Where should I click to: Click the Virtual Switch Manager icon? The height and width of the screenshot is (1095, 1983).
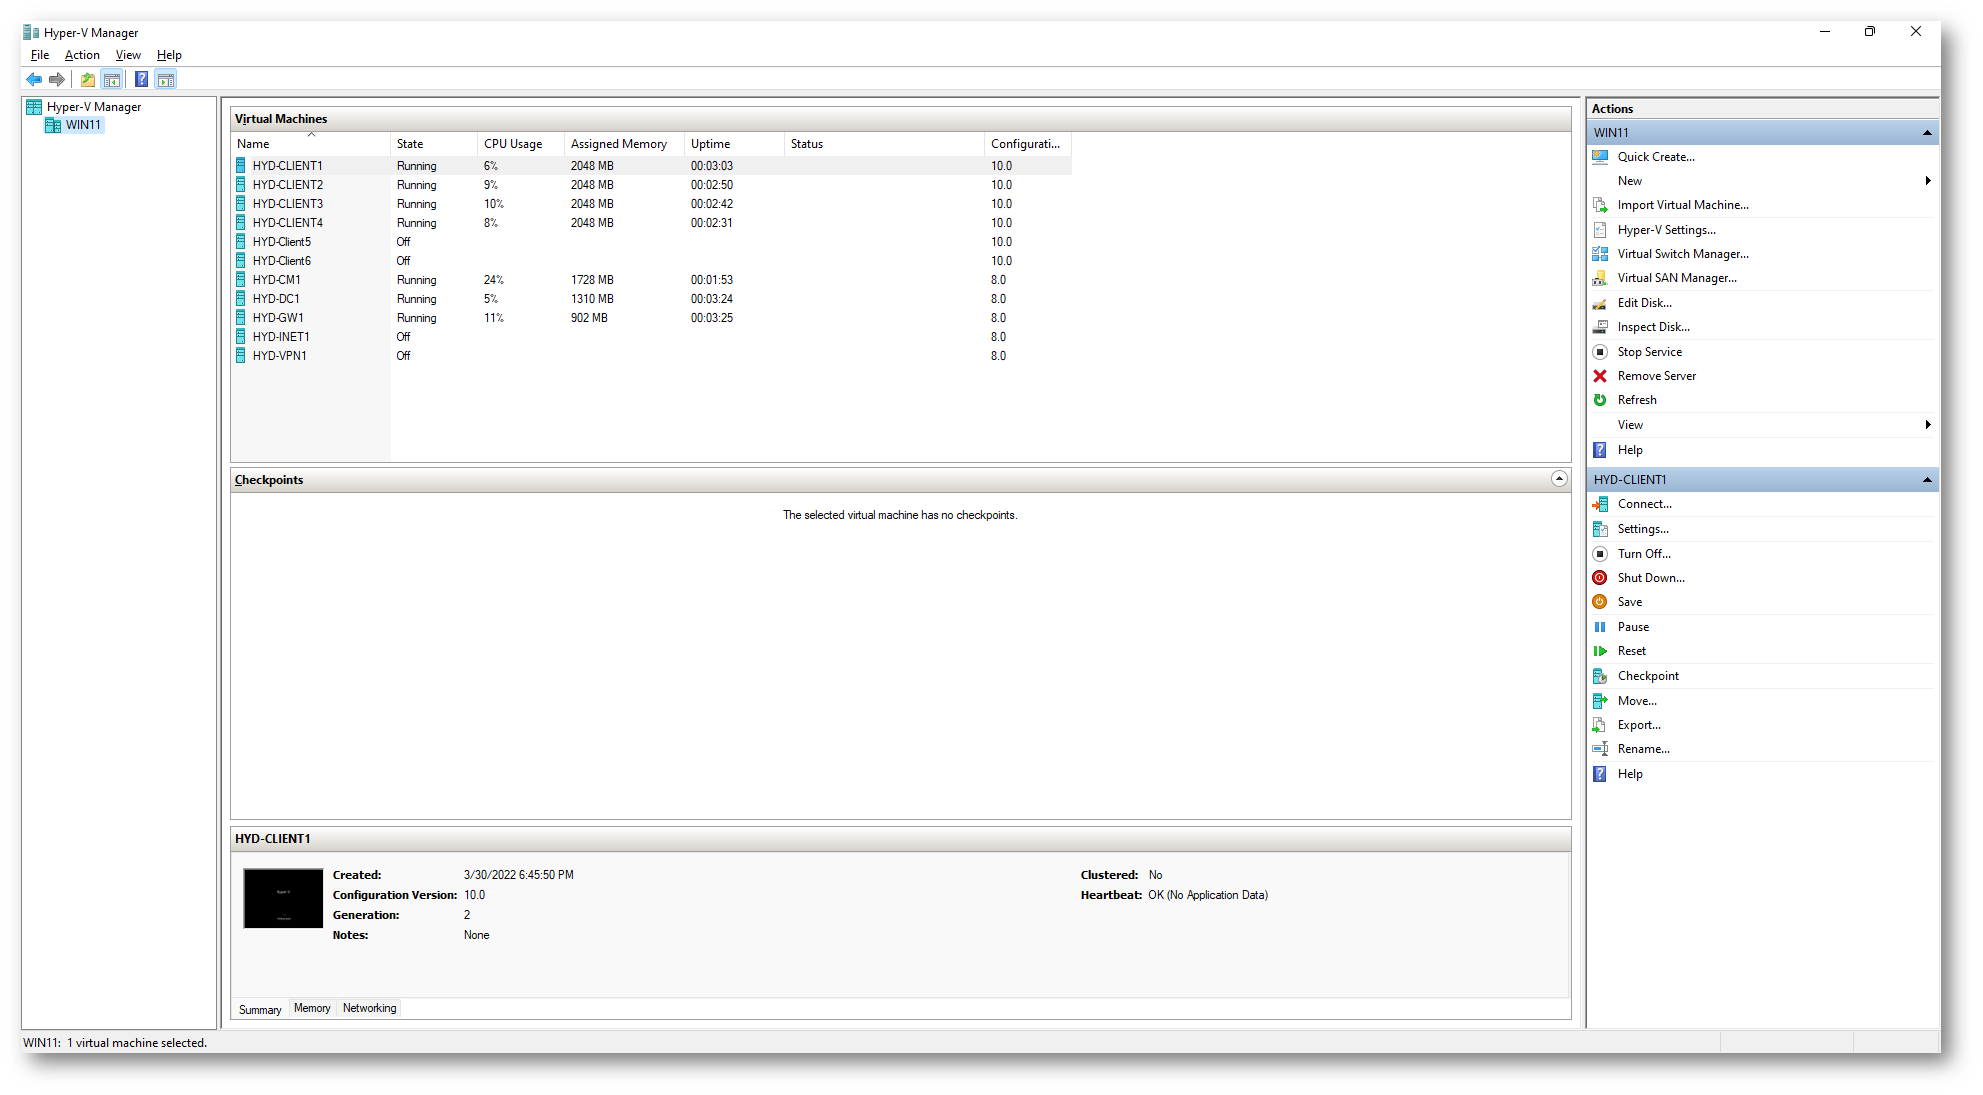[1600, 254]
